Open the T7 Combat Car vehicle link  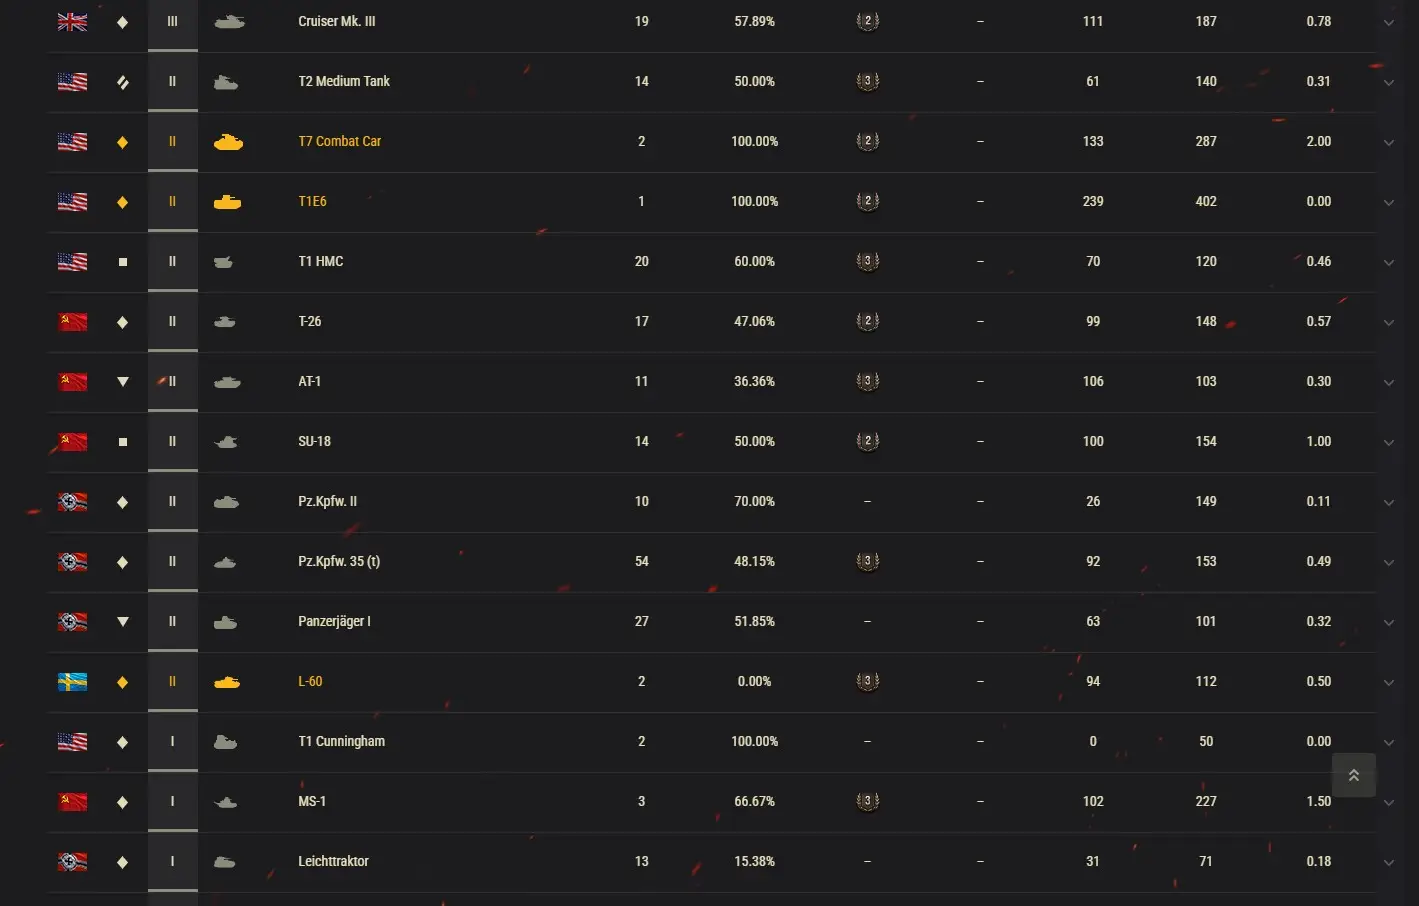[339, 142]
